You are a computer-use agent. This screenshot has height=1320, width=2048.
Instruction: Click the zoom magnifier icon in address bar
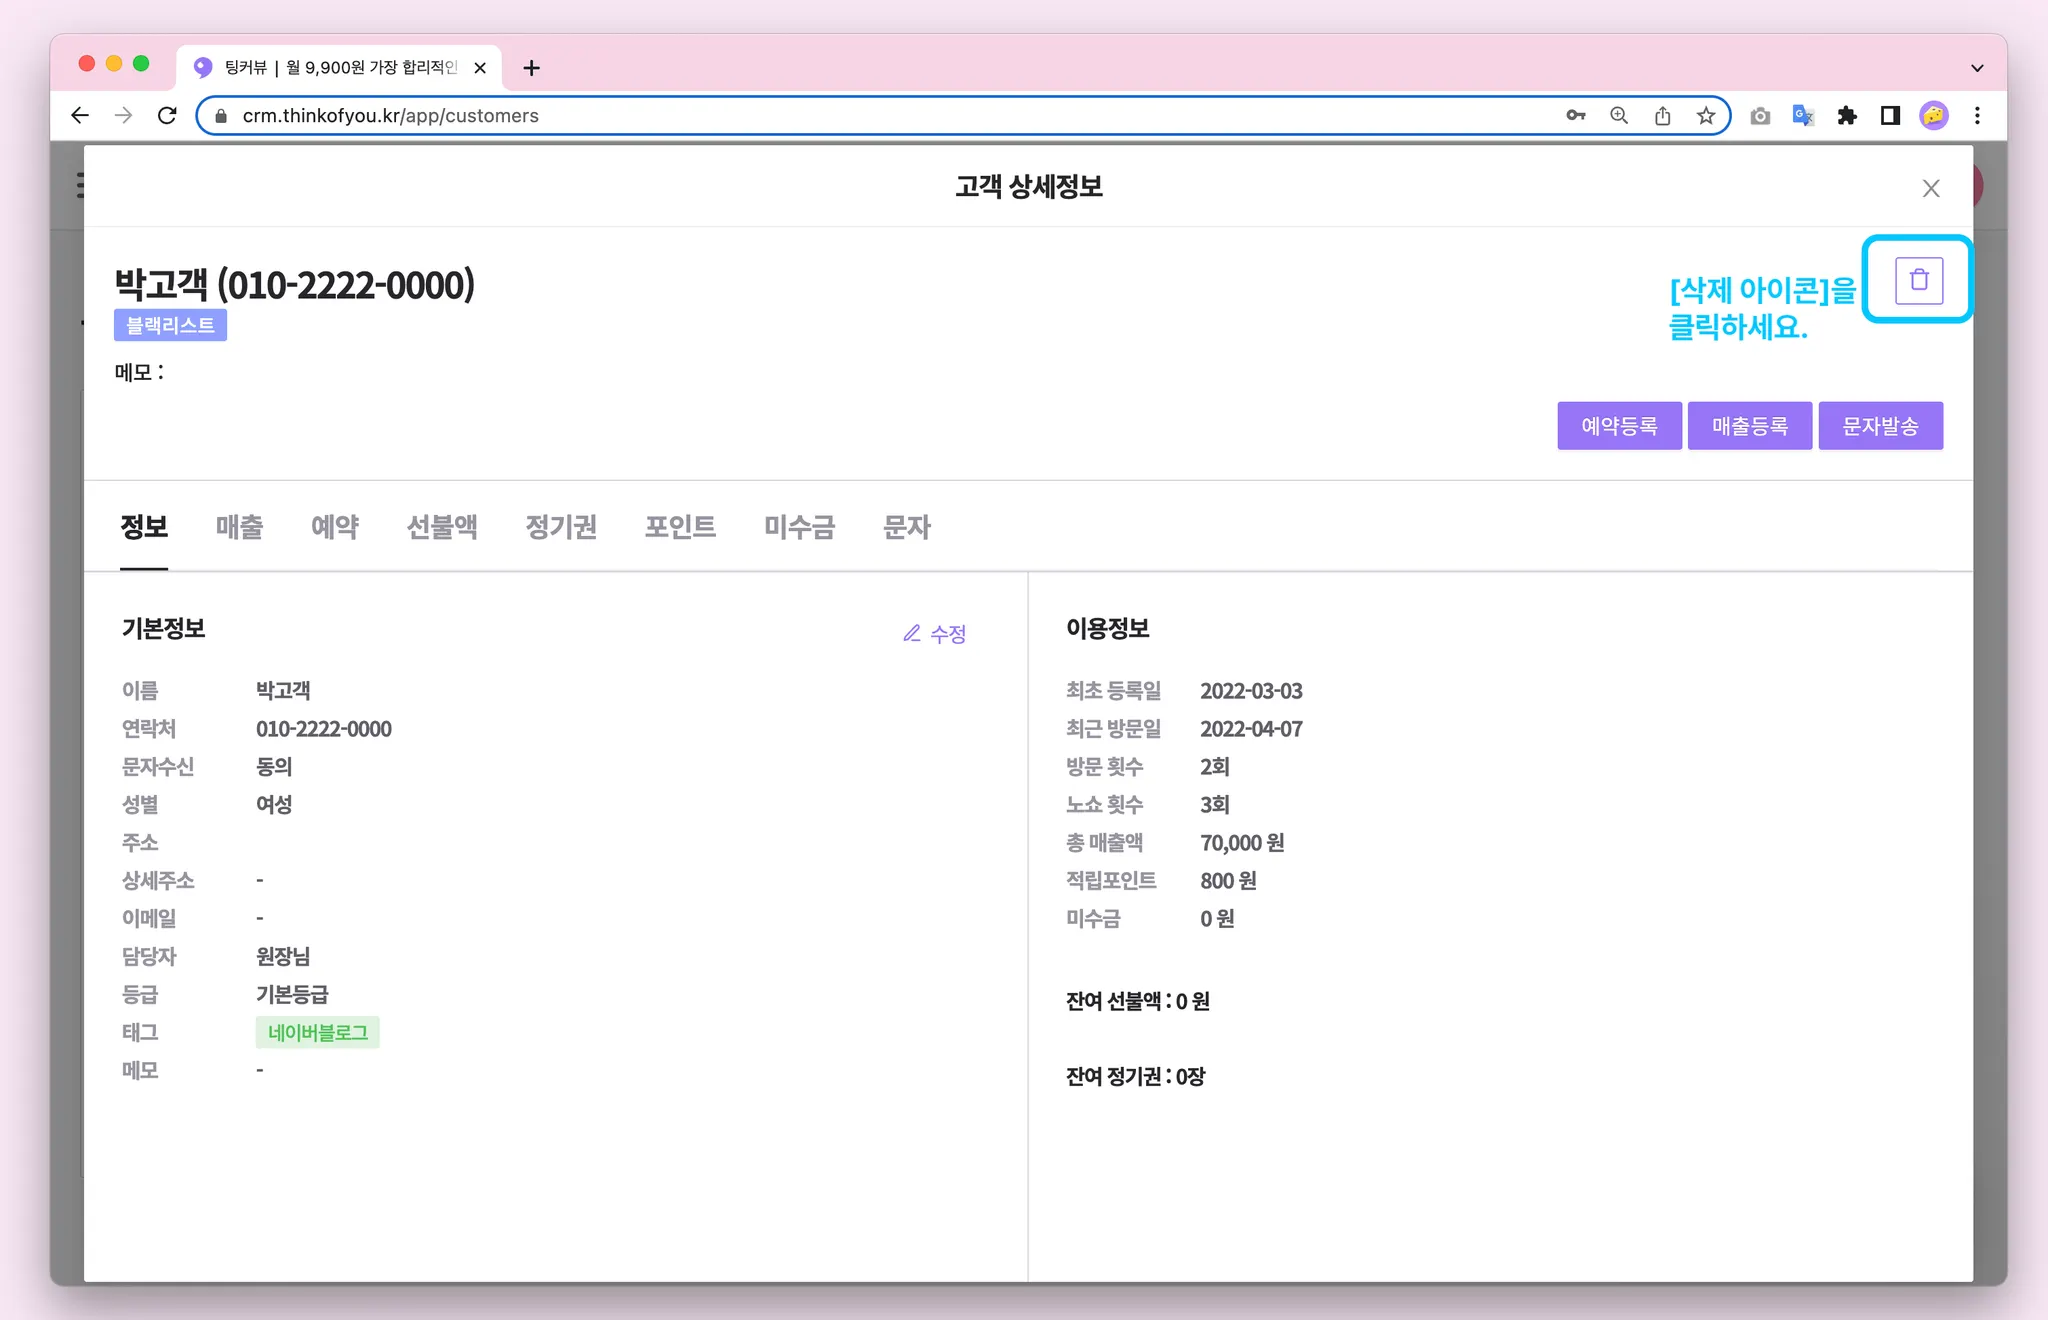tap(1619, 116)
